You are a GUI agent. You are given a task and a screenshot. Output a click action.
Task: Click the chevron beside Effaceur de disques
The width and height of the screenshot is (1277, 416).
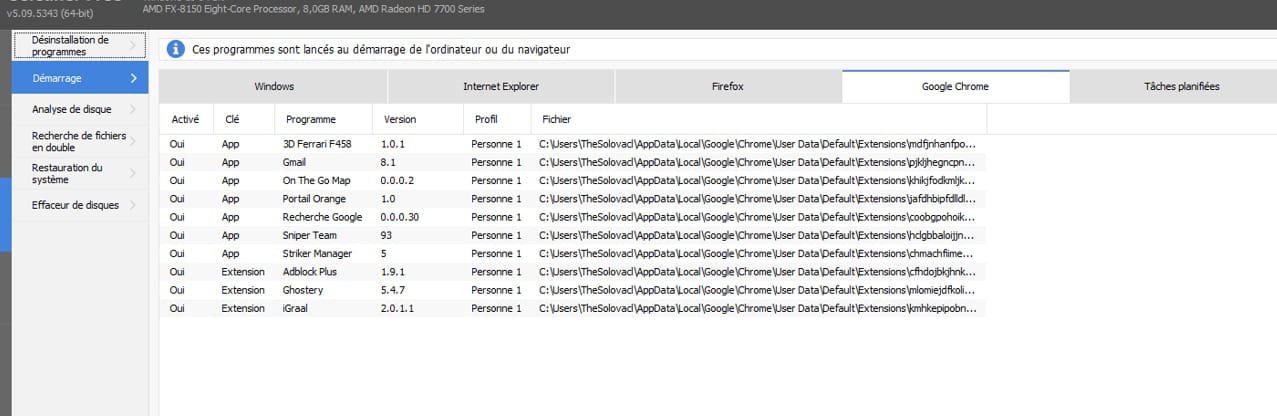point(133,205)
